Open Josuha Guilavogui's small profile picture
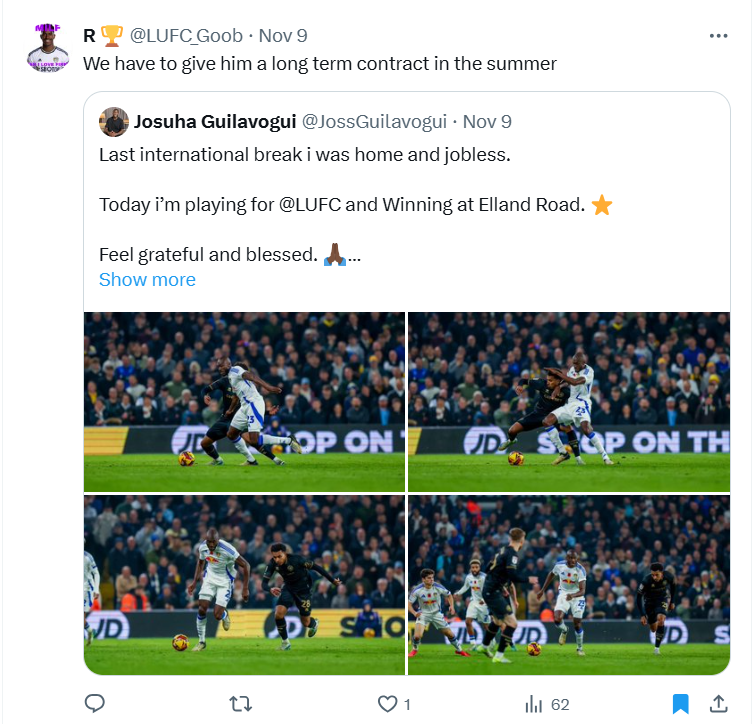 pos(114,122)
